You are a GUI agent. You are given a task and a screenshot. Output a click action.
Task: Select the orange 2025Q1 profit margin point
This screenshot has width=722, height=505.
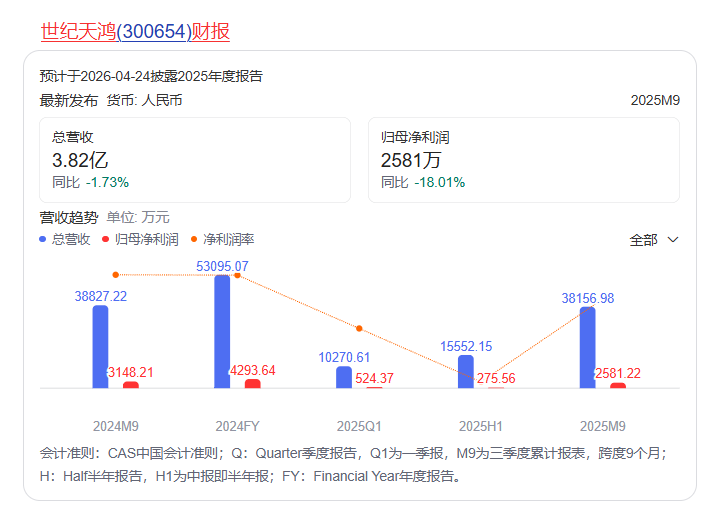359,328
